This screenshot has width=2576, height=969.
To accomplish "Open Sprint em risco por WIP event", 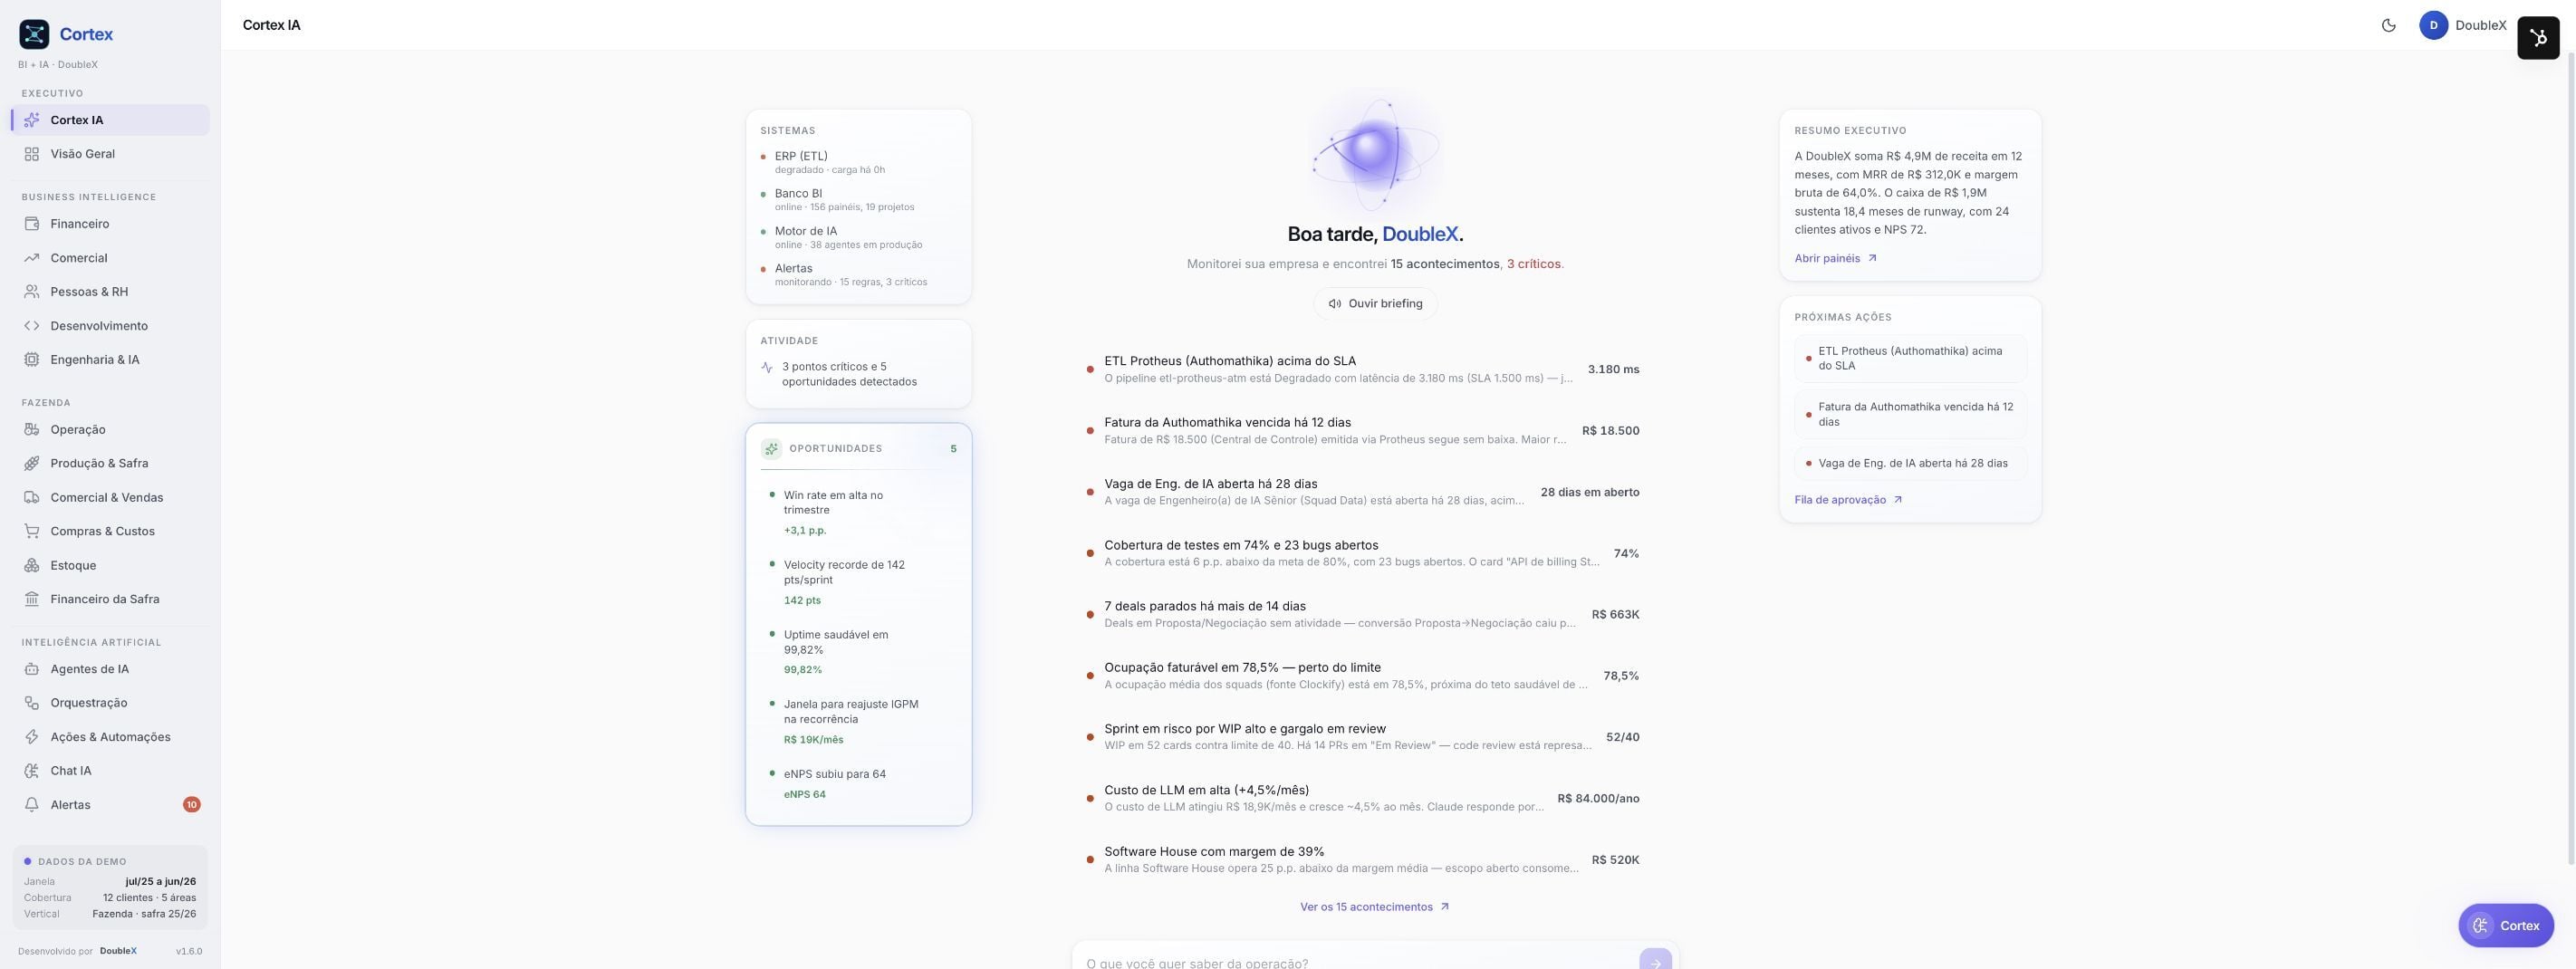I will [x=1363, y=738].
